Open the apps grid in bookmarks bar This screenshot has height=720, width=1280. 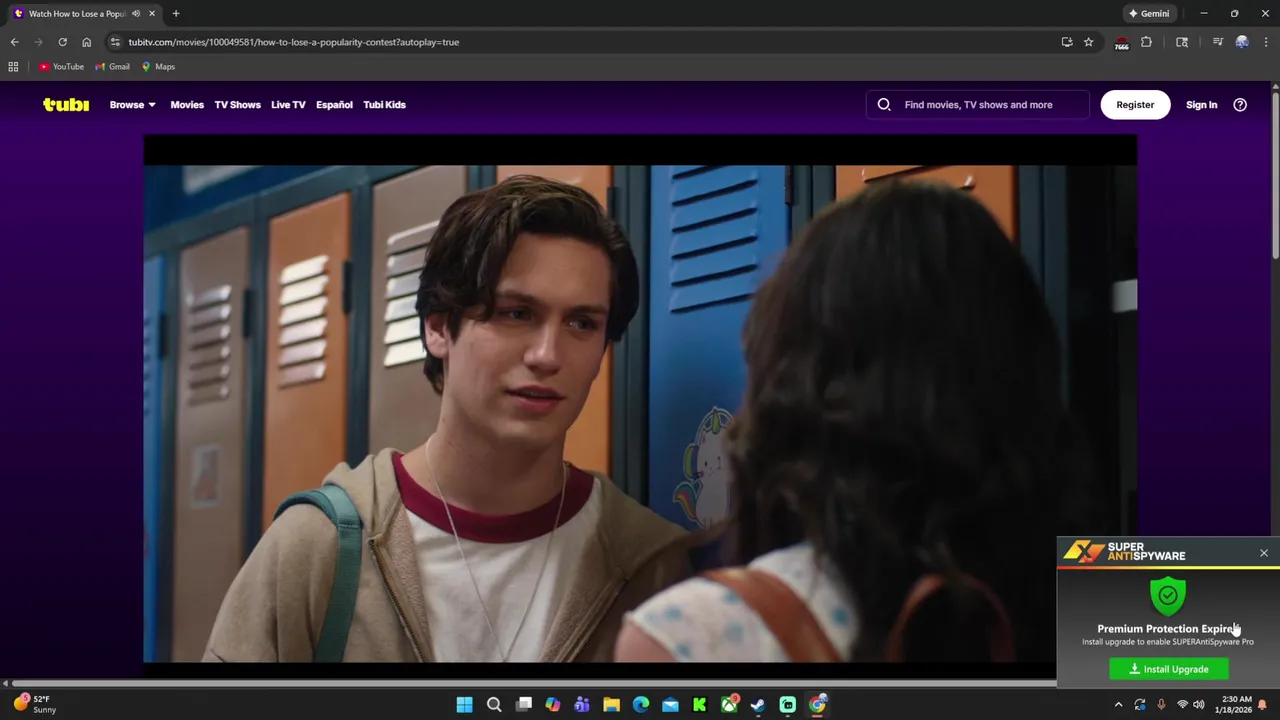pos(13,67)
